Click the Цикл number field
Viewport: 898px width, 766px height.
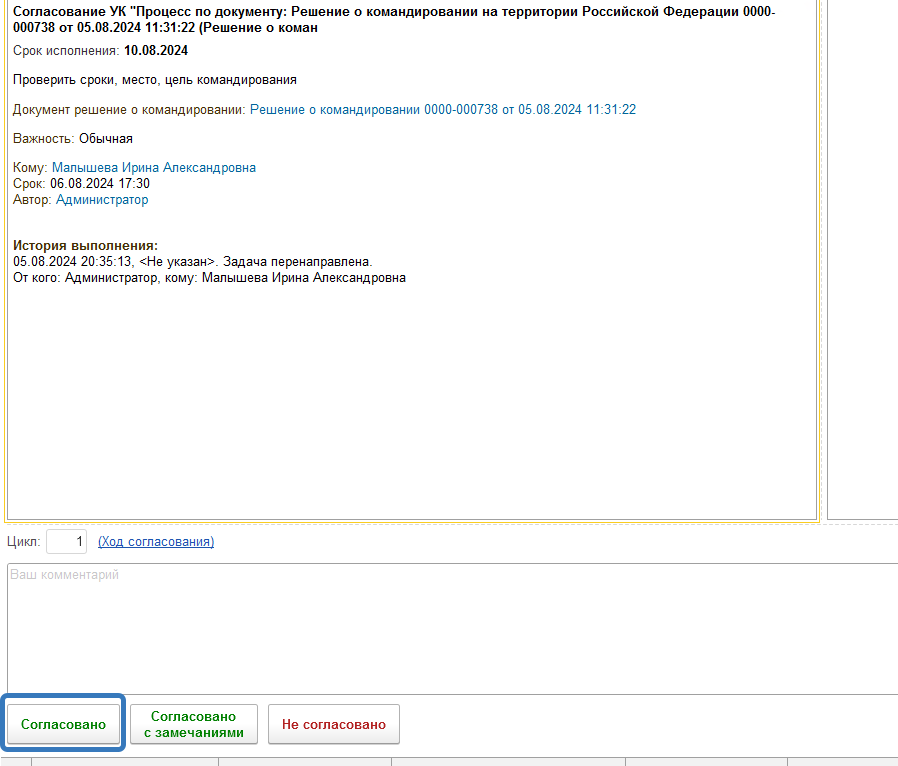(x=66, y=542)
